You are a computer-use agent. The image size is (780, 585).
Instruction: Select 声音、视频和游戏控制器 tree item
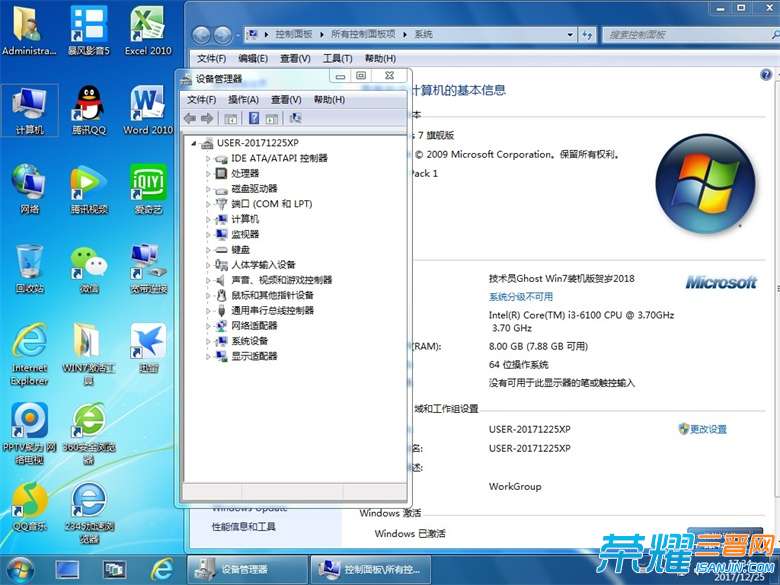282,280
